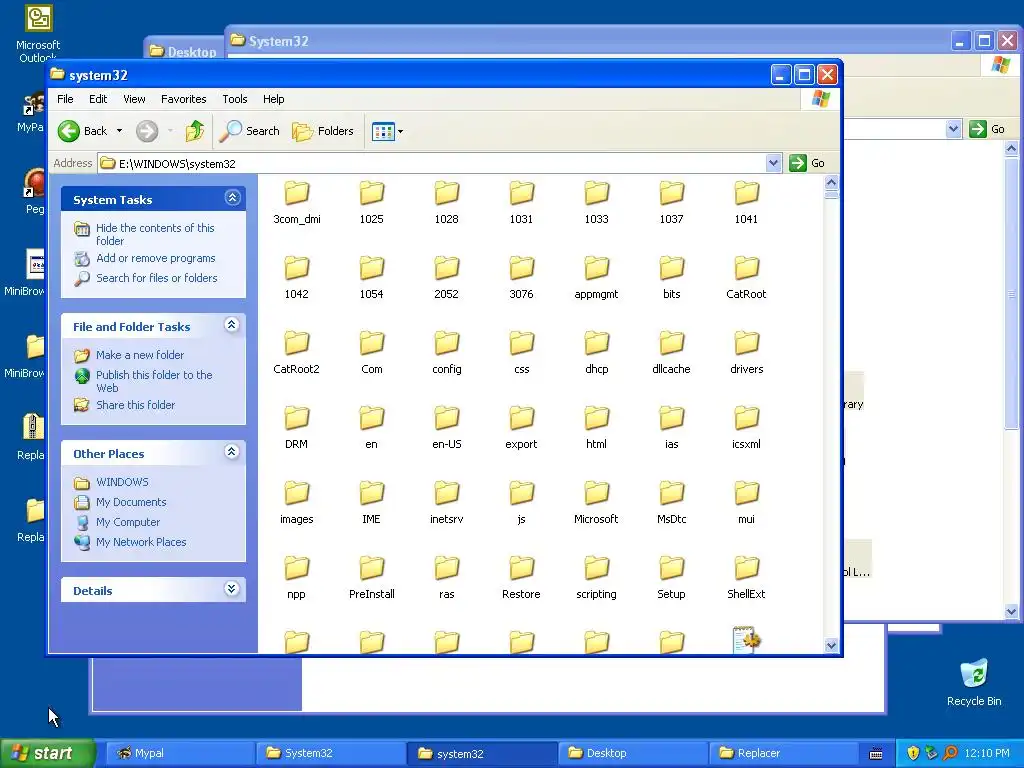Viewport: 1024px width, 768px height.
Task: Open the address dropdown in background System32 window
Action: point(953,129)
